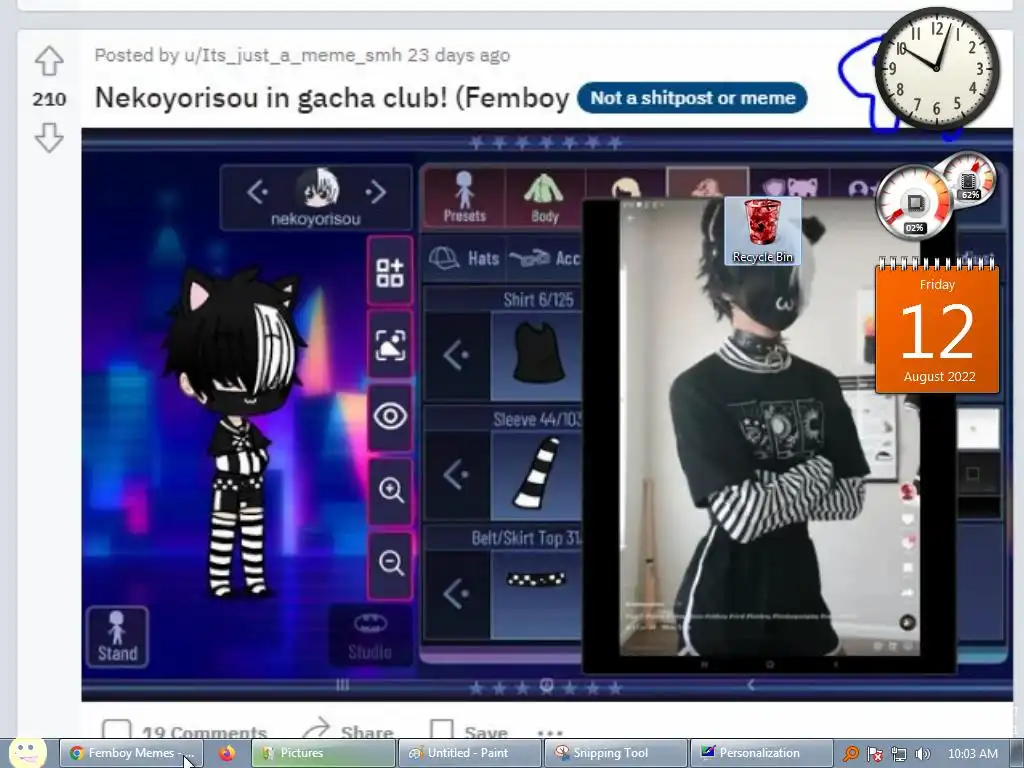The width and height of the screenshot is (1024, 768).
Task: Click the Sleeve 44/103 previous arrow
Action: point(456,475)
